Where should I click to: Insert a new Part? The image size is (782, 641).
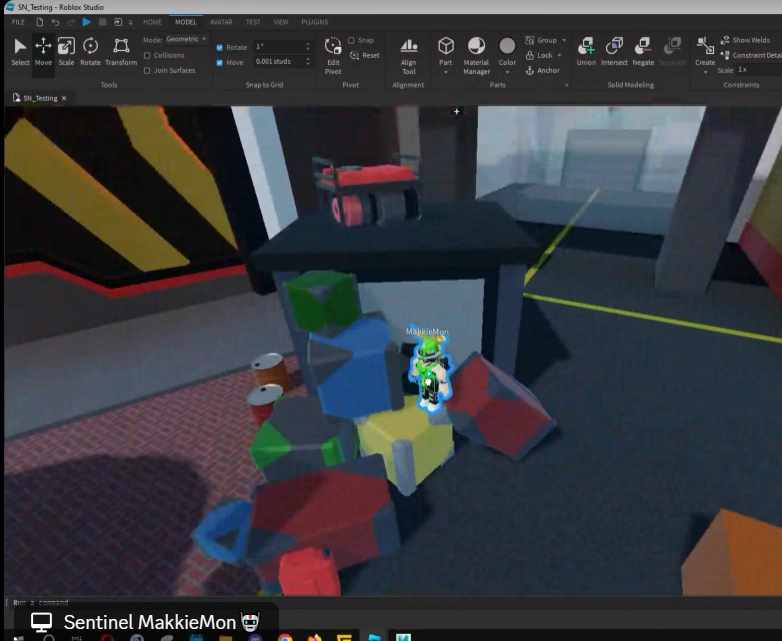445,51
